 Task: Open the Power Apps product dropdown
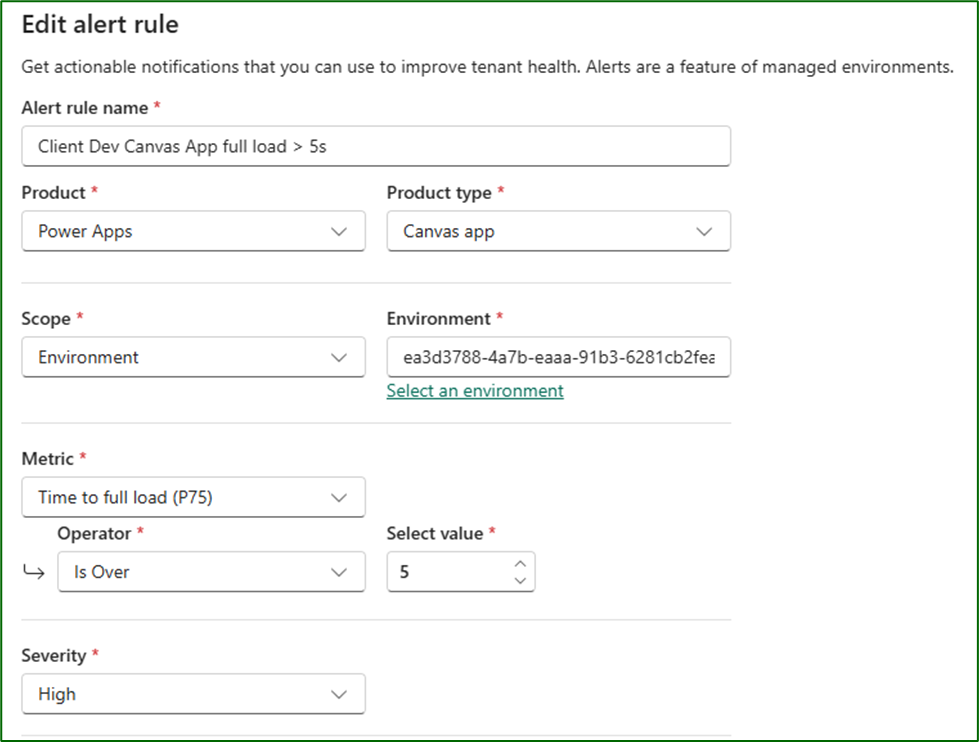(180, 231)
